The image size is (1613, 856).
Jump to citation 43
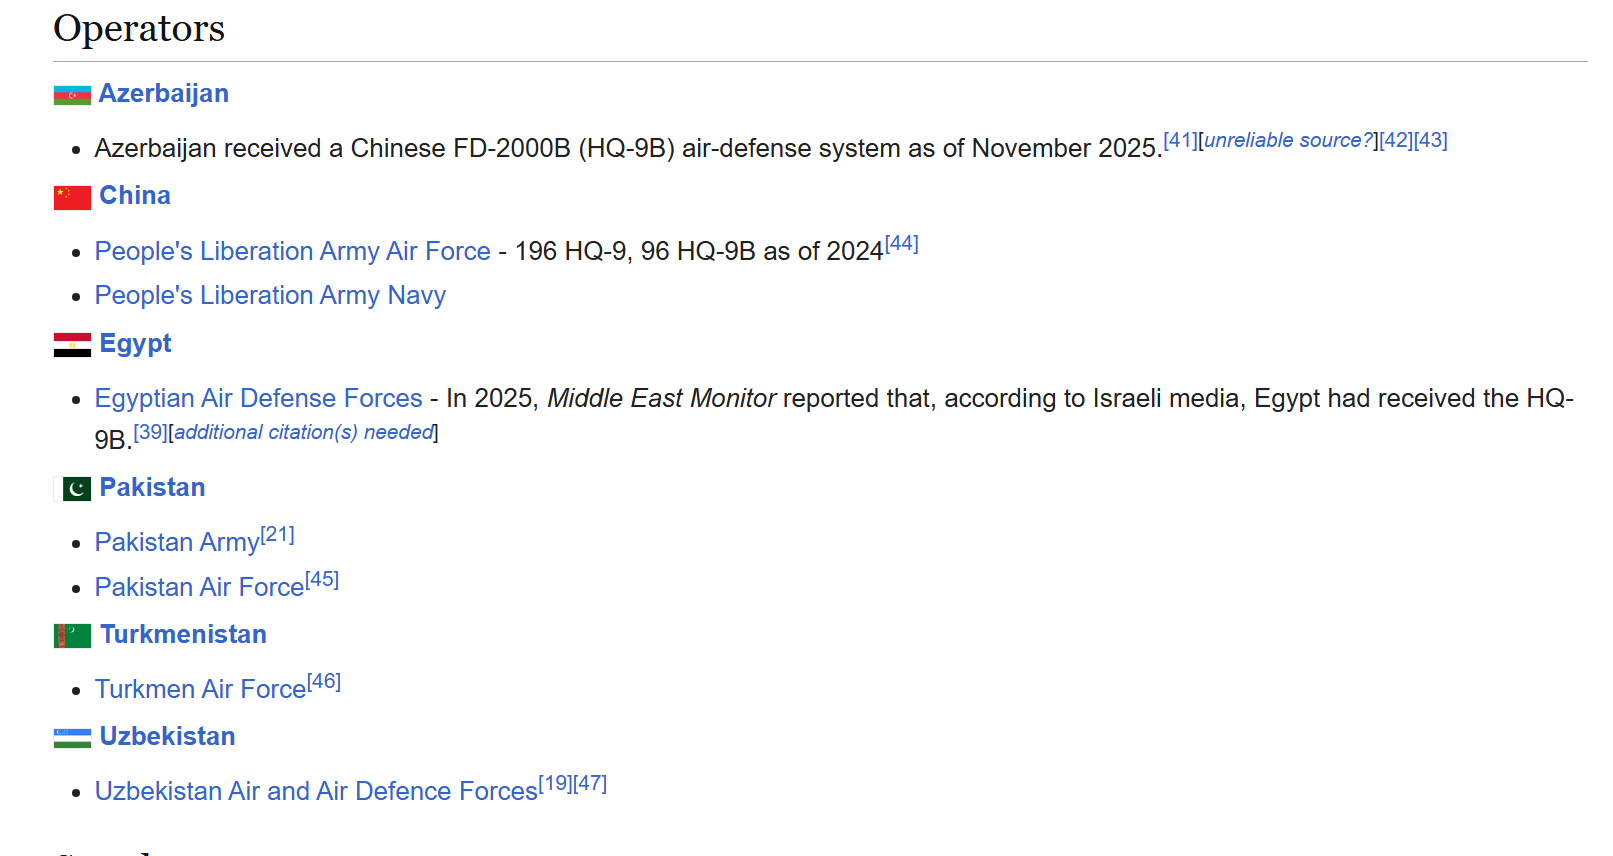point(1431,140)
